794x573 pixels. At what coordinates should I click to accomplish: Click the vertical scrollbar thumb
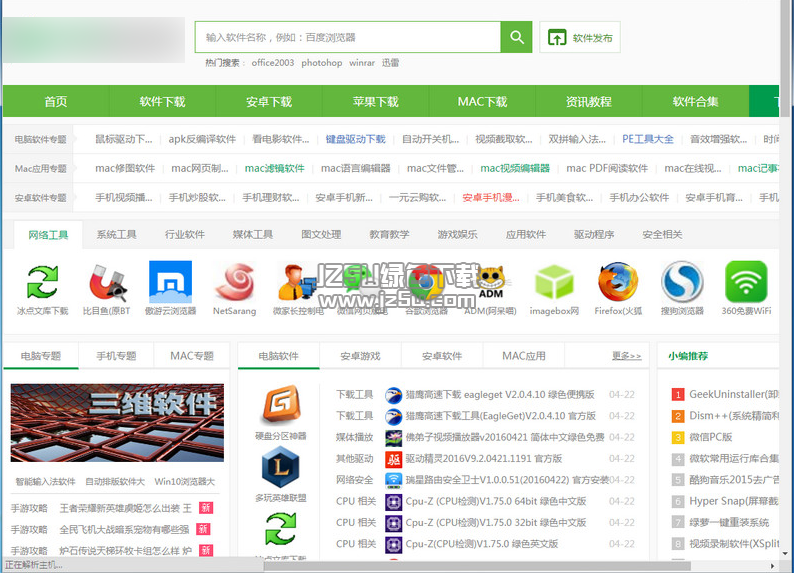point(785,58)
